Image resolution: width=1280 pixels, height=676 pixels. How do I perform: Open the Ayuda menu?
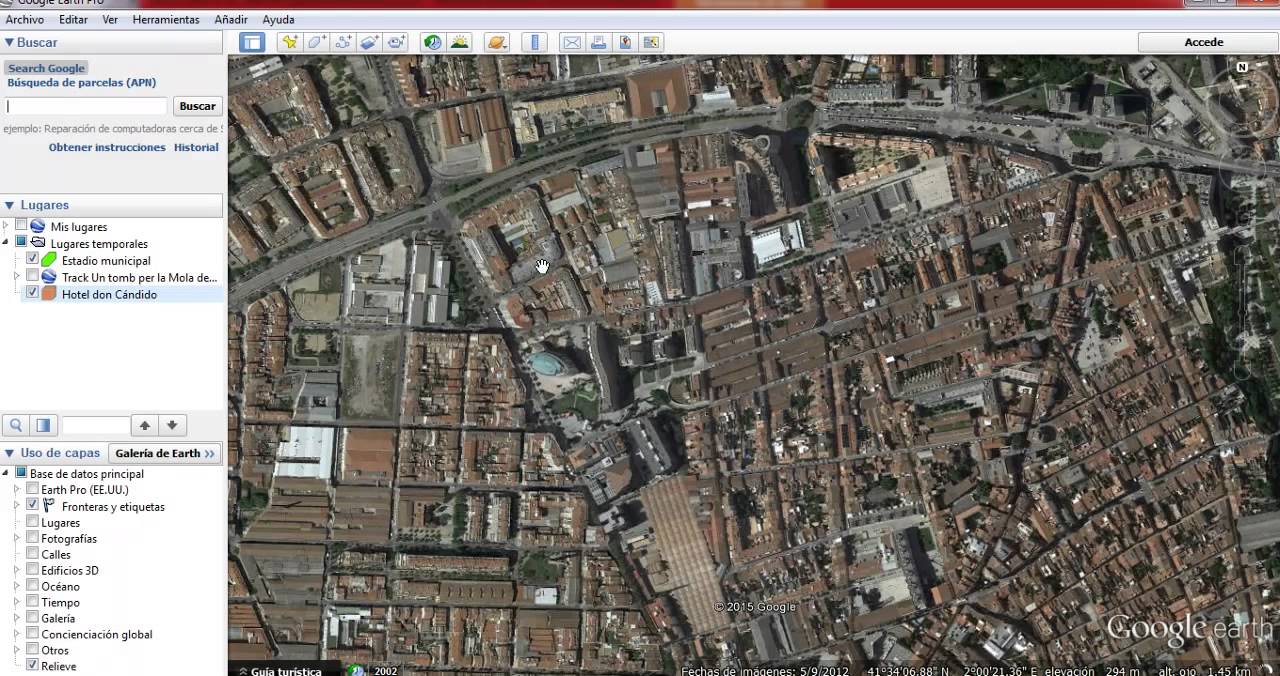278,20
